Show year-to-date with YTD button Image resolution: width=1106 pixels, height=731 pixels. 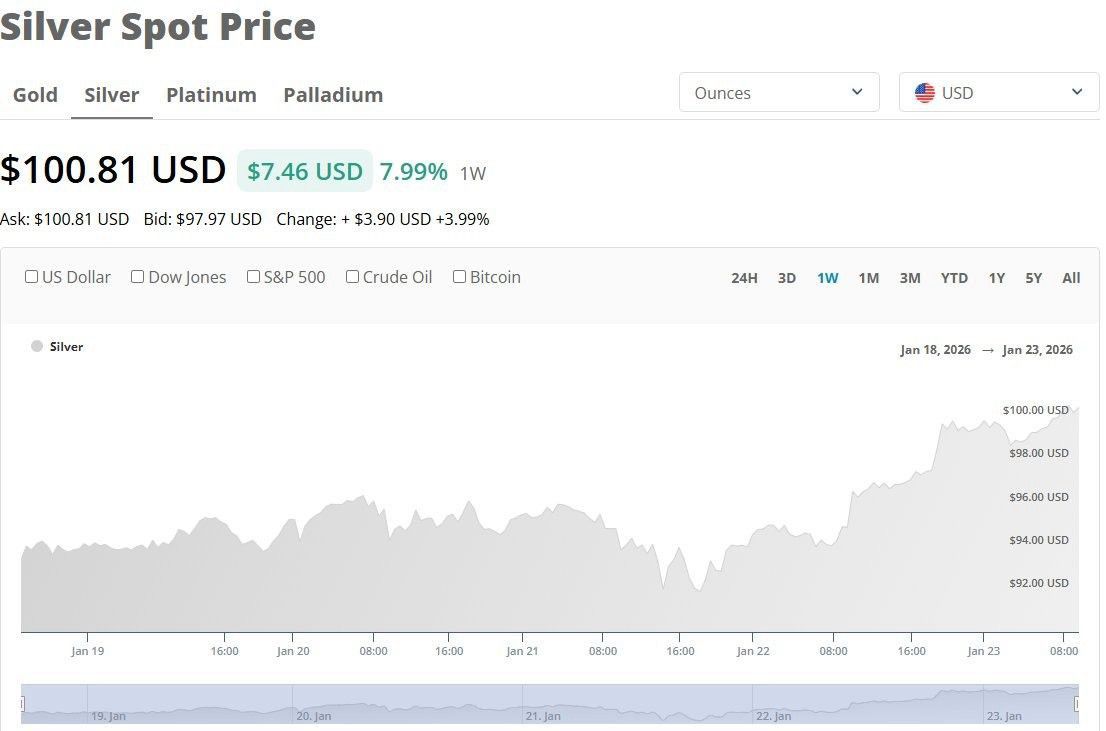click(x=954, y=278)
